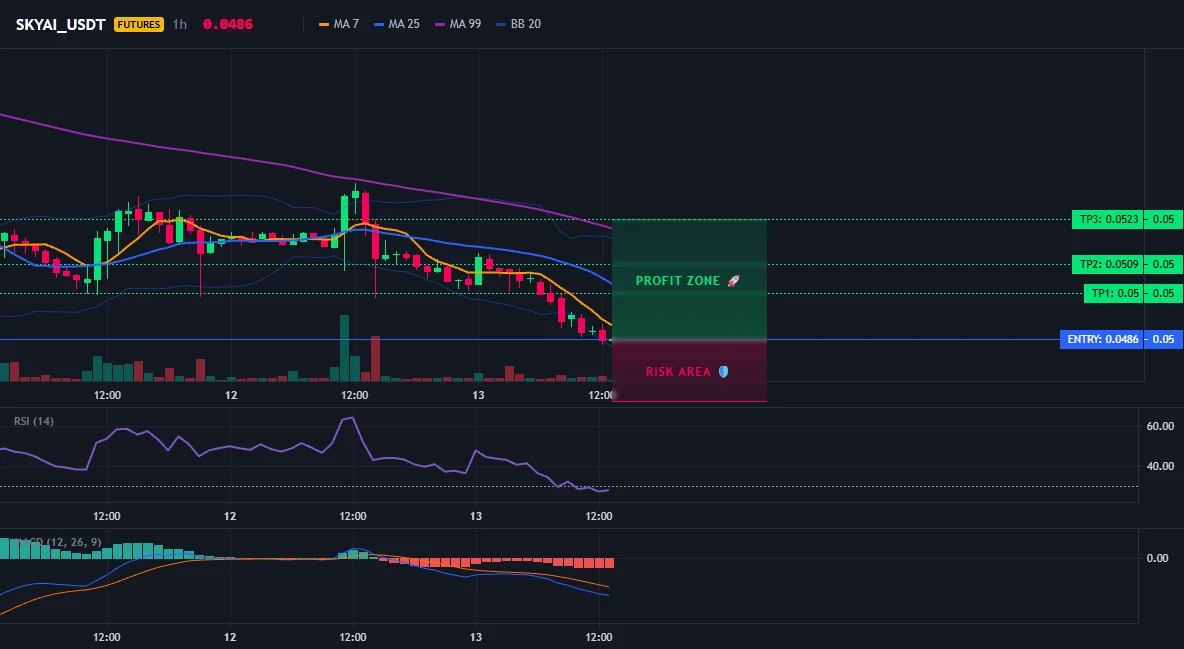Click the green 0.05 axis tag beside TP3

coord(1164,220)
